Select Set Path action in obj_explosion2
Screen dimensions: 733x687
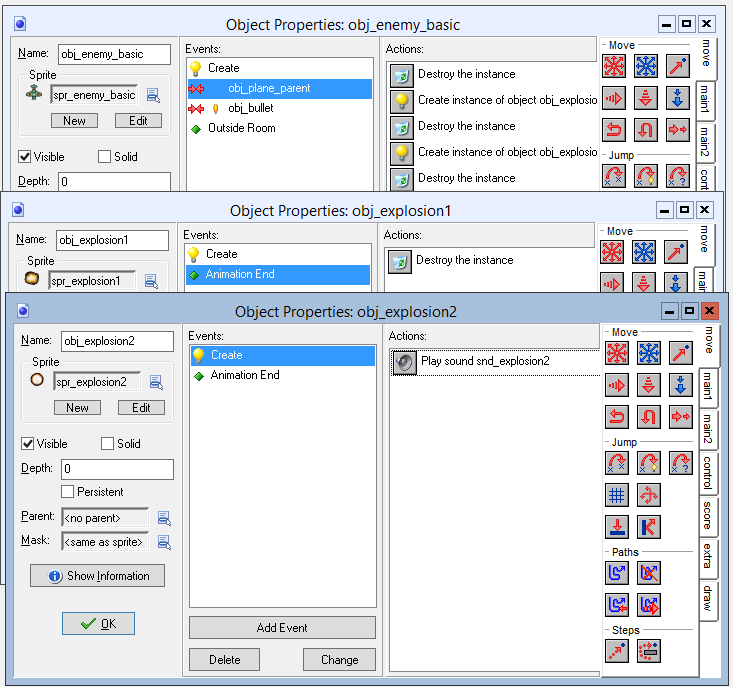[x=617, y=573]
